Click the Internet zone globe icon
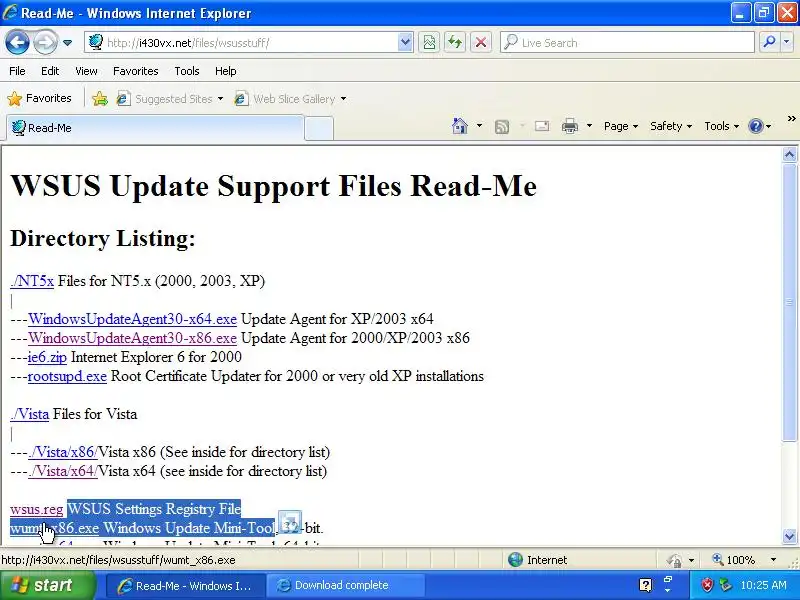This screenshot has width=800, height=600. 515,560
